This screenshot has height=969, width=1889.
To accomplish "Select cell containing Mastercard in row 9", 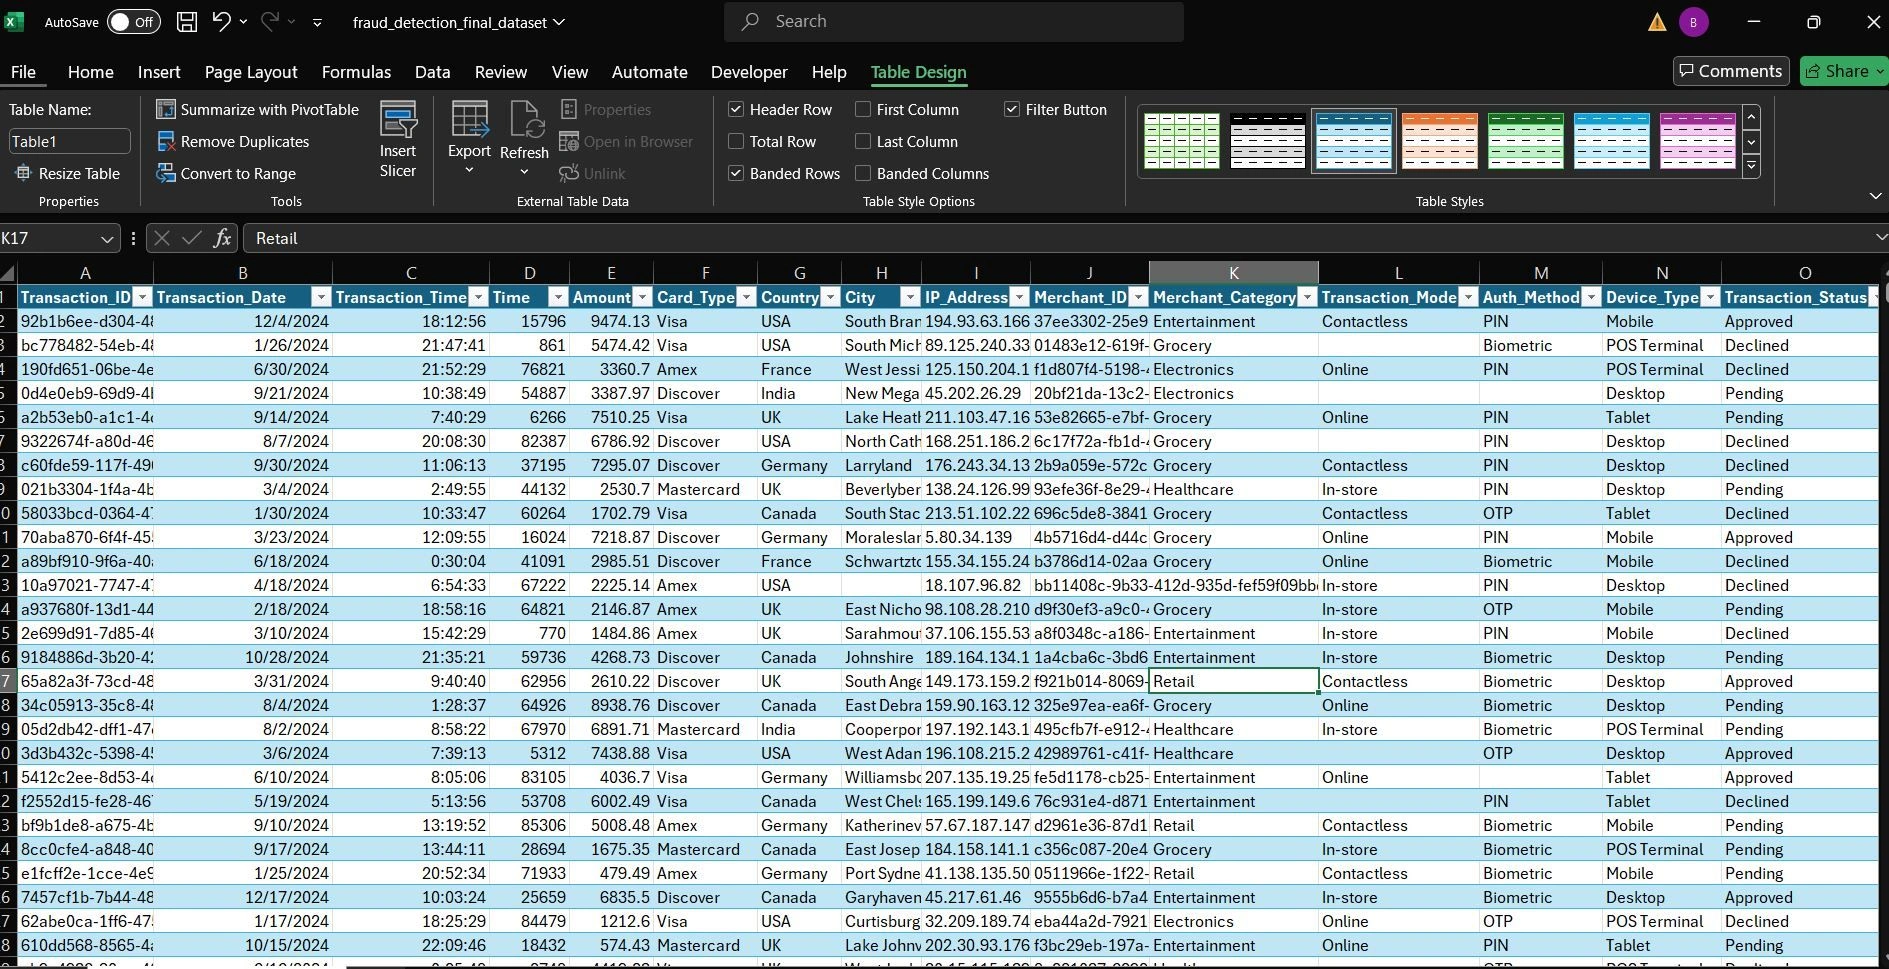I will coord(705,489).
